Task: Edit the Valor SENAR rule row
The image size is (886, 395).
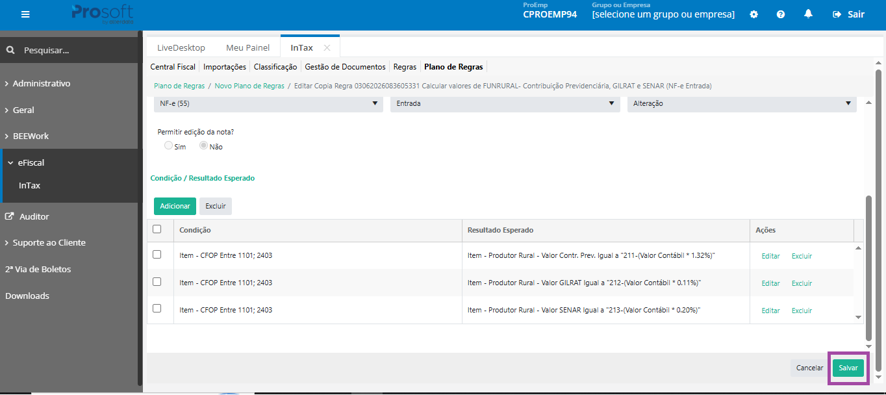Action: pos(770,310)
